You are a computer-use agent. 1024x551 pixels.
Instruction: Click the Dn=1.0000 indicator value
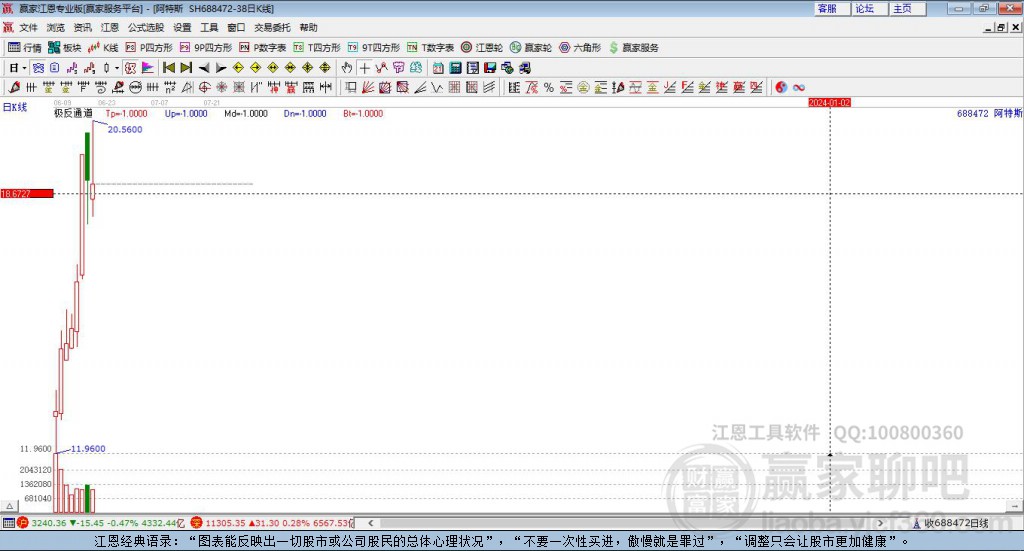(x=305, y=114)
